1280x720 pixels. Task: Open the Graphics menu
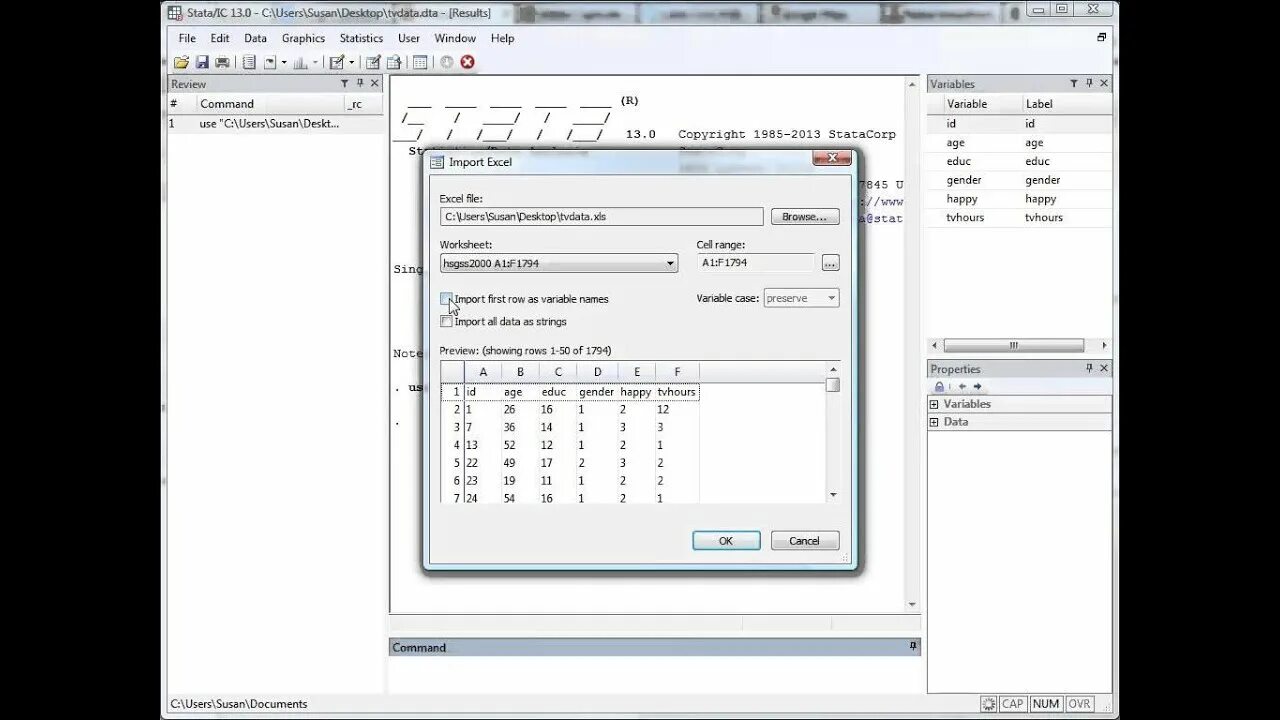pyautogui.click(x=303, y=38)
